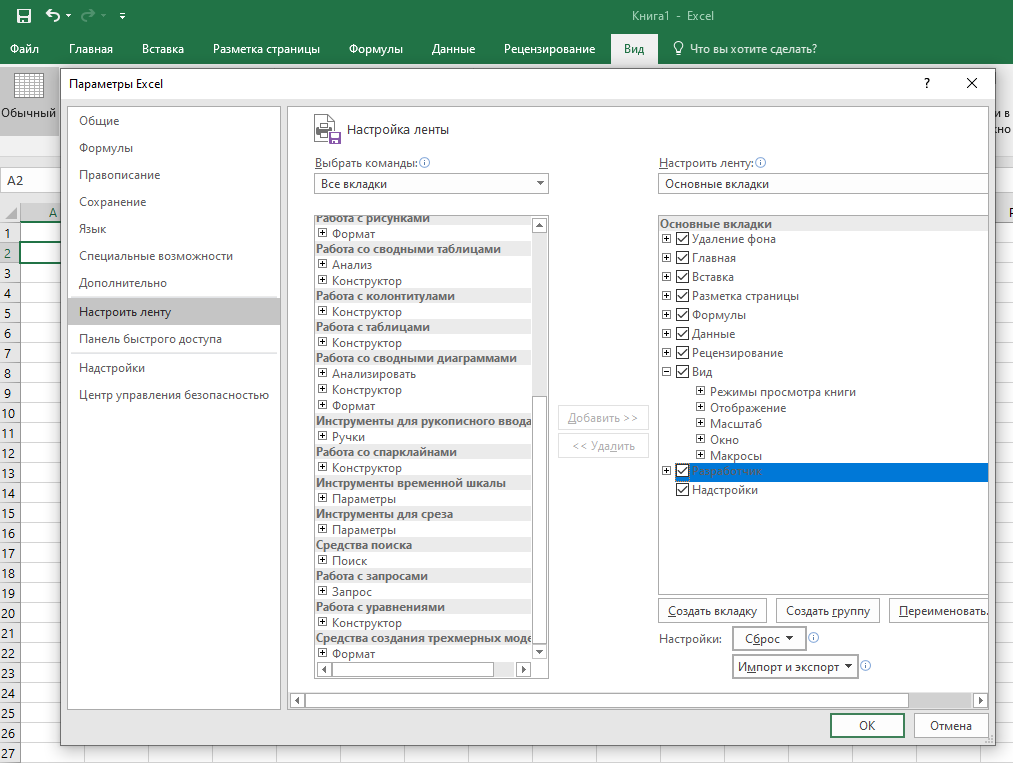Click 'Создать группу' button
This screenshot has width=1013, height=763.
point(828,611)
